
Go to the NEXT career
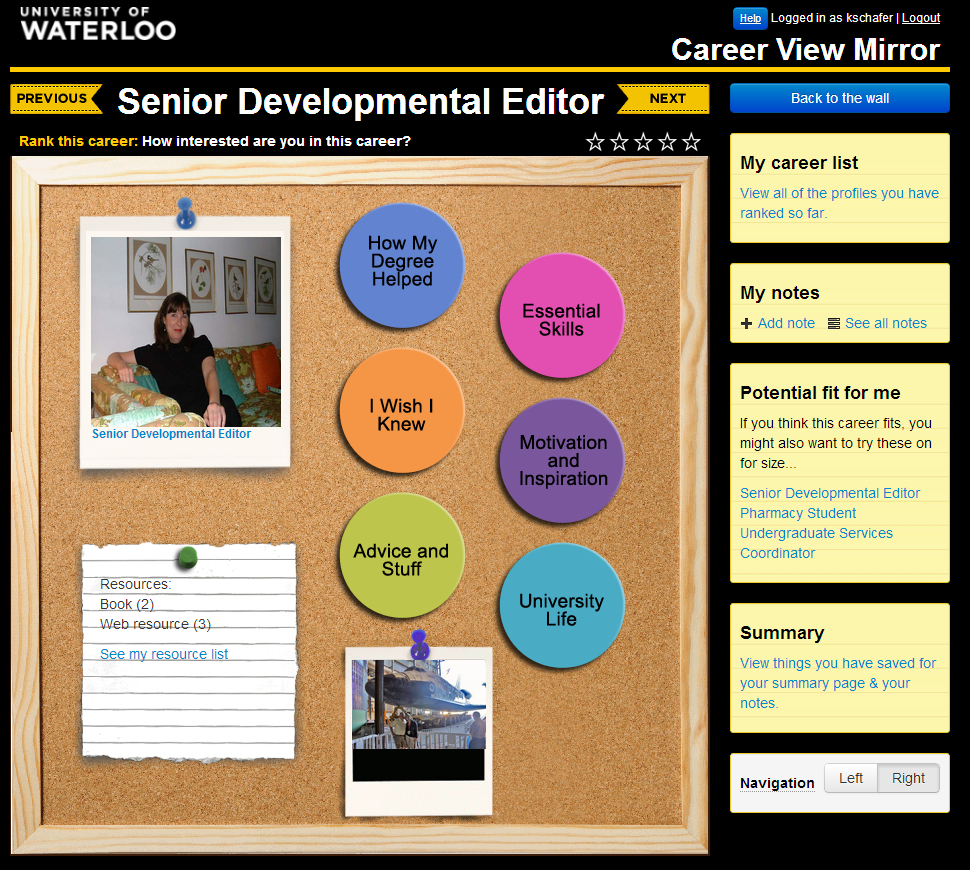point(665,99)
